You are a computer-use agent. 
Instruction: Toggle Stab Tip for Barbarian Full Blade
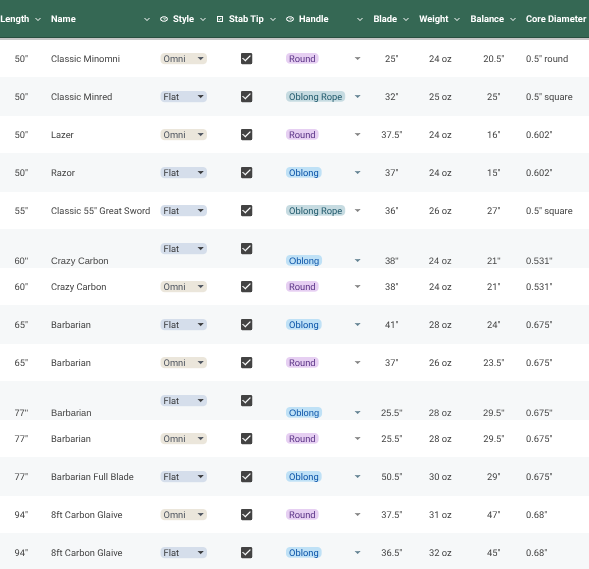pos(246,477)
